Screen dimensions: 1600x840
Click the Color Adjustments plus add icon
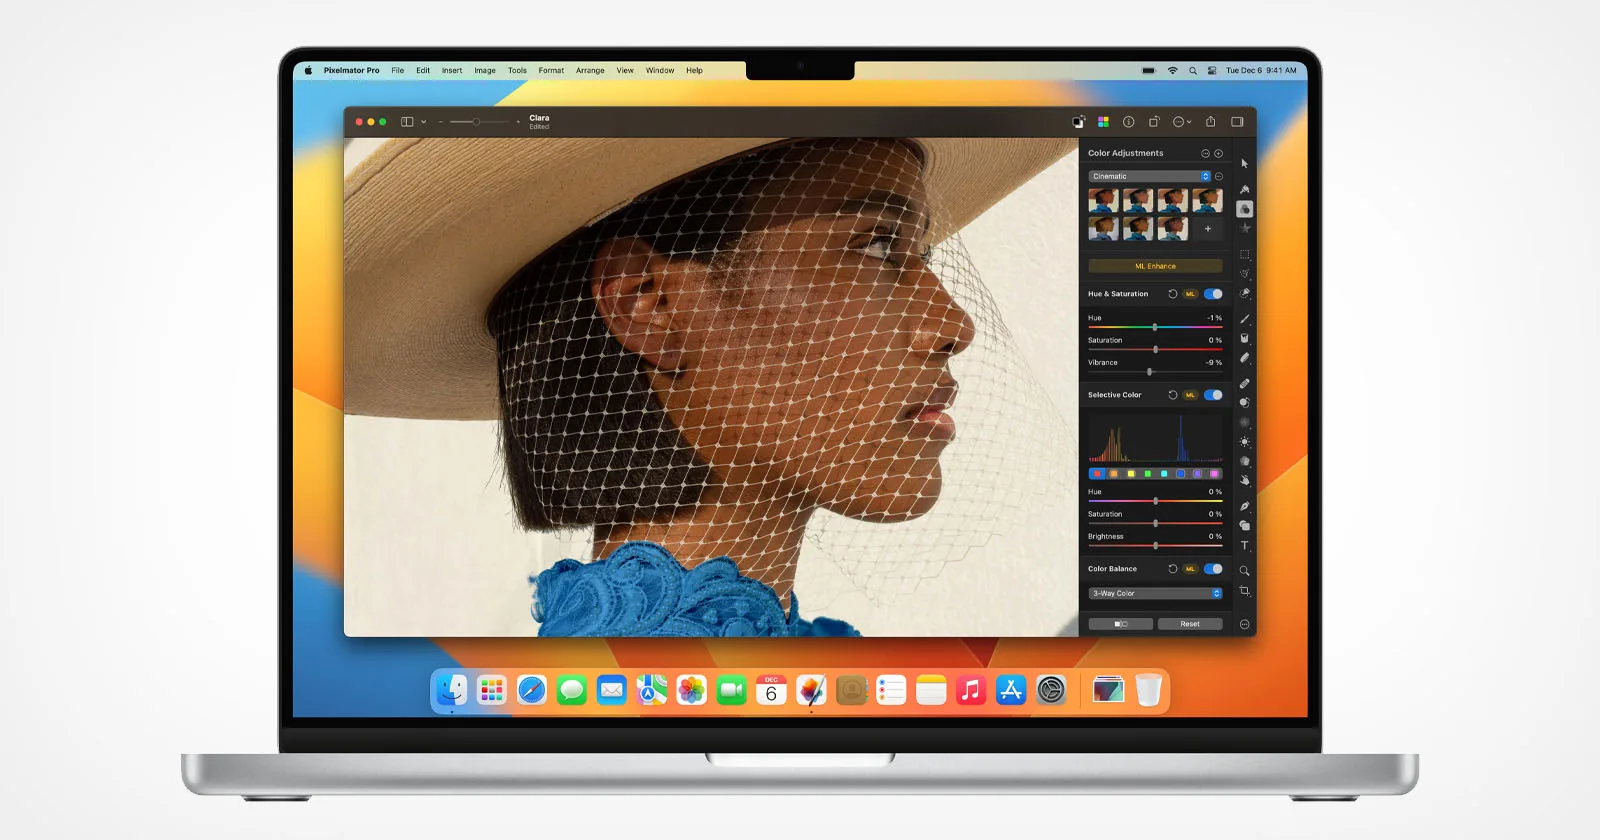1218,153
